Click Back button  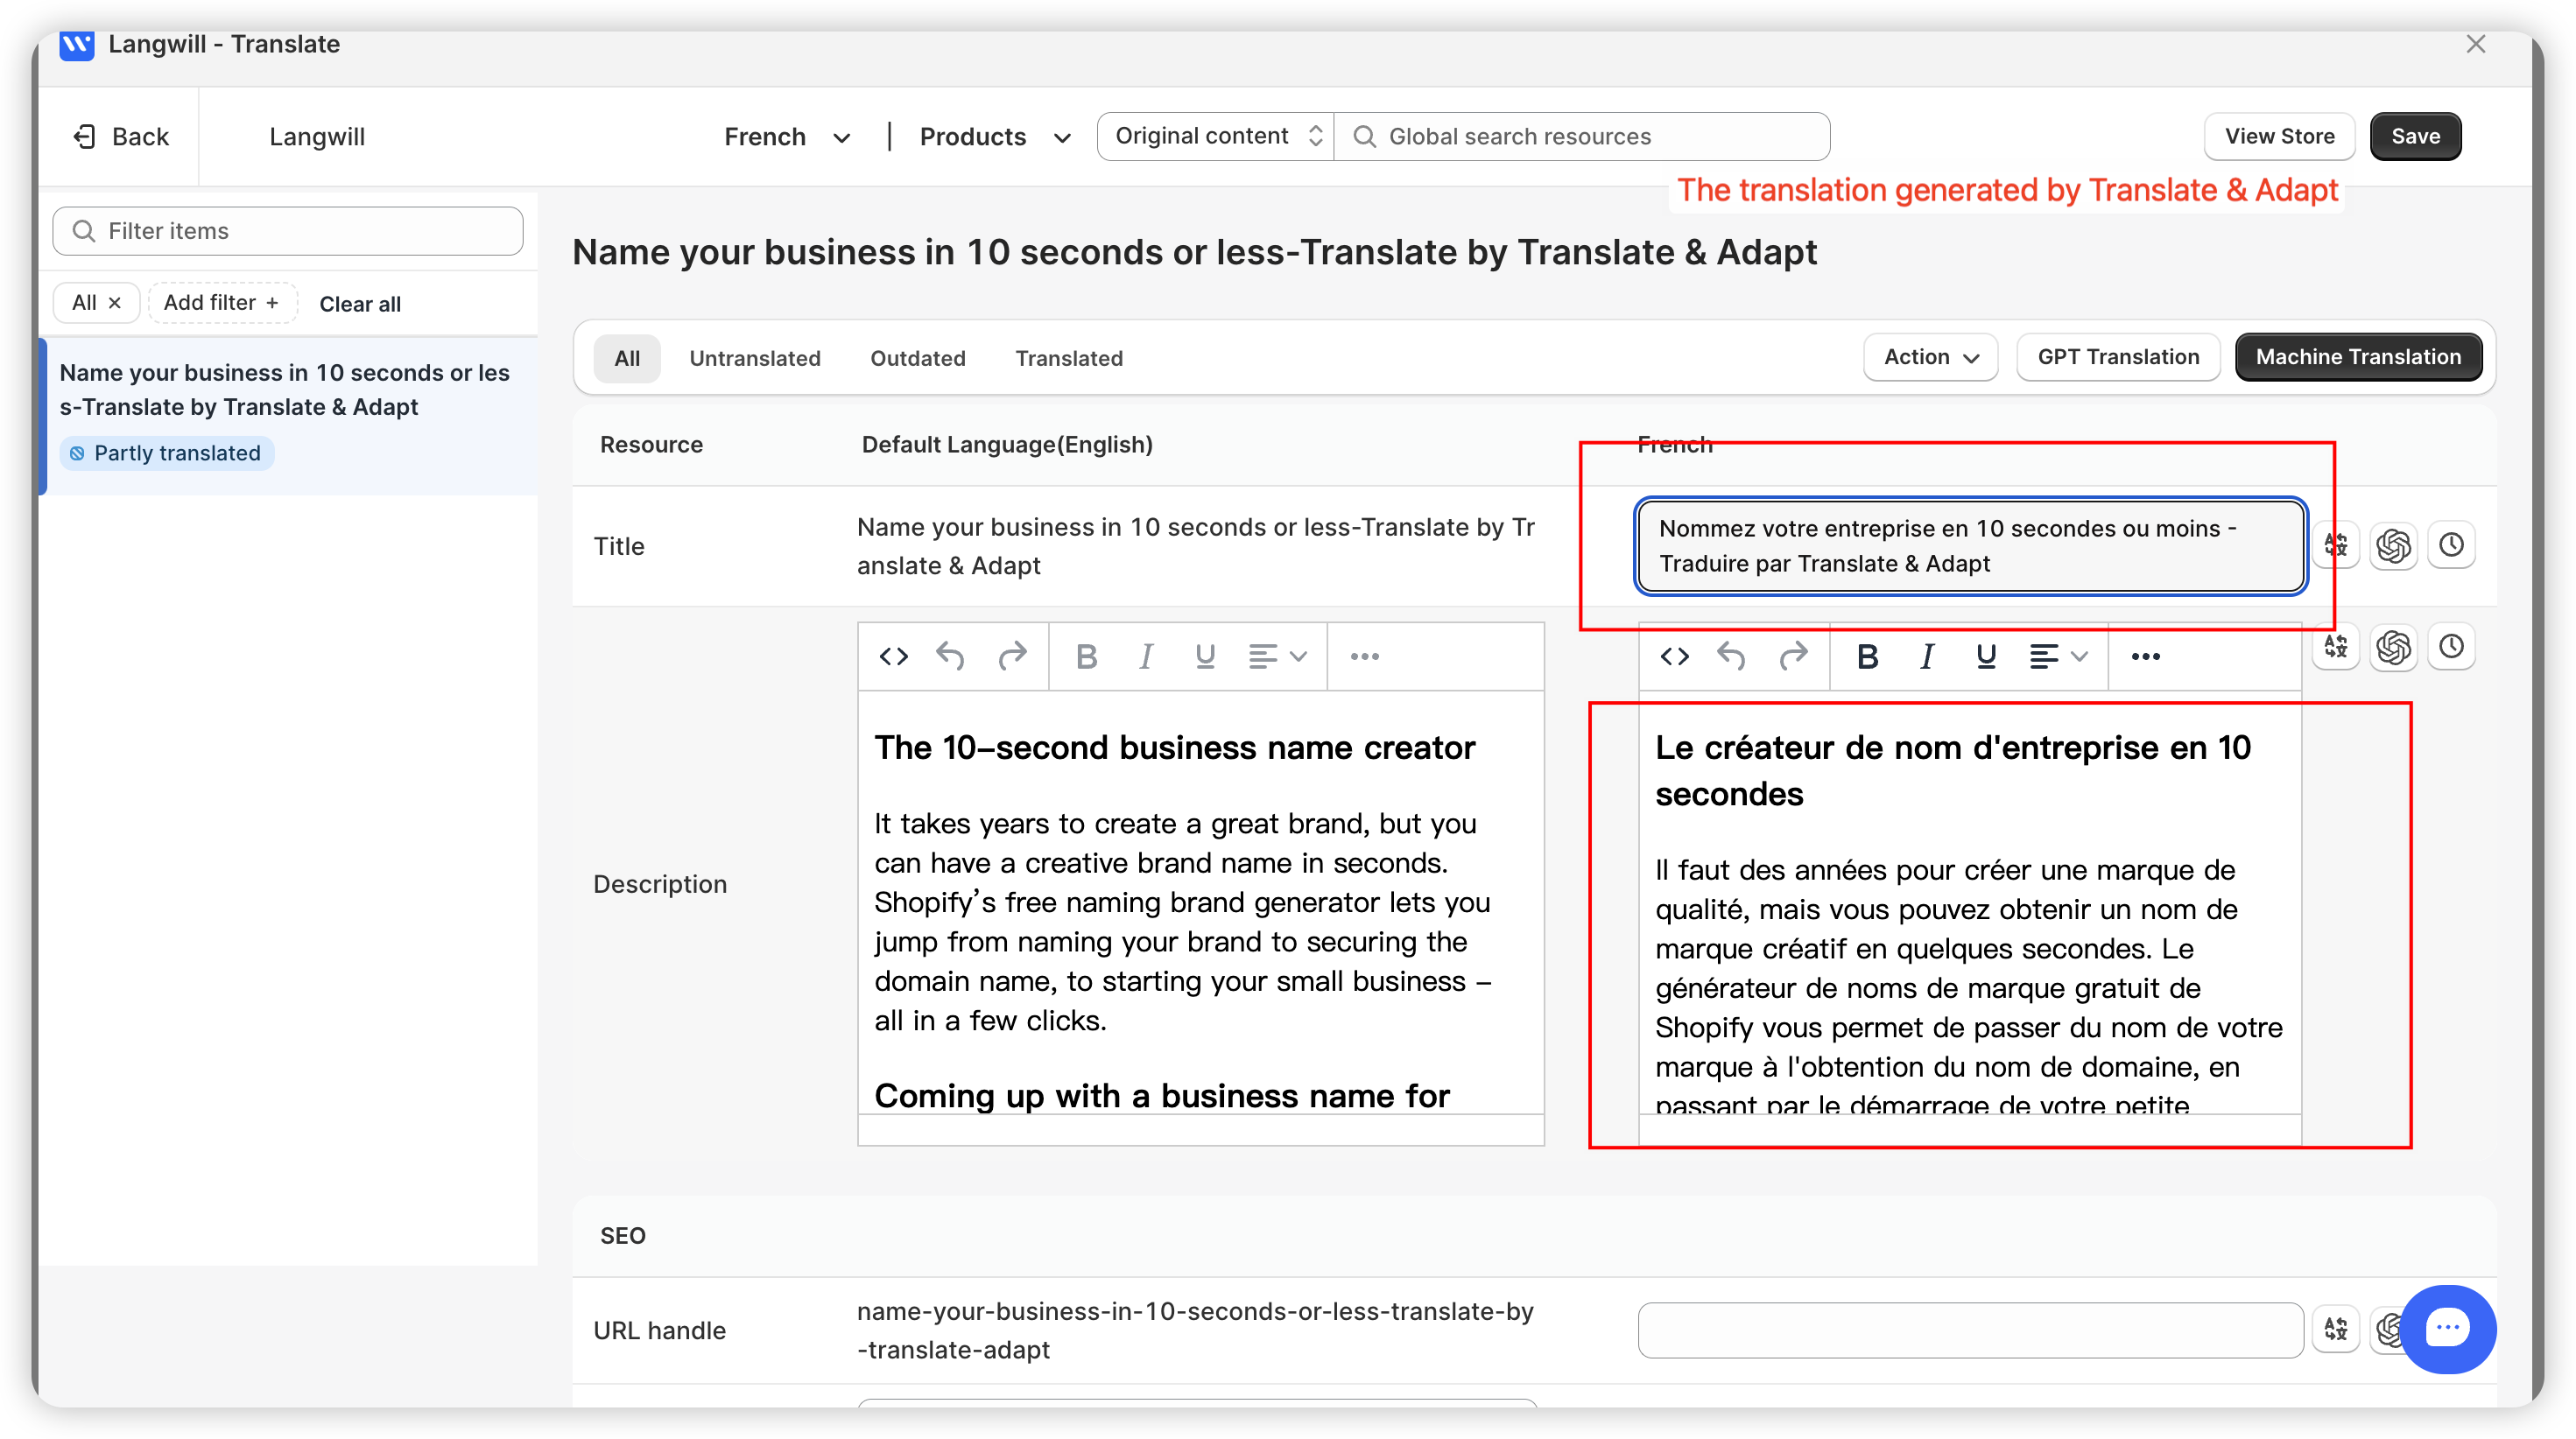pos(121,137)
